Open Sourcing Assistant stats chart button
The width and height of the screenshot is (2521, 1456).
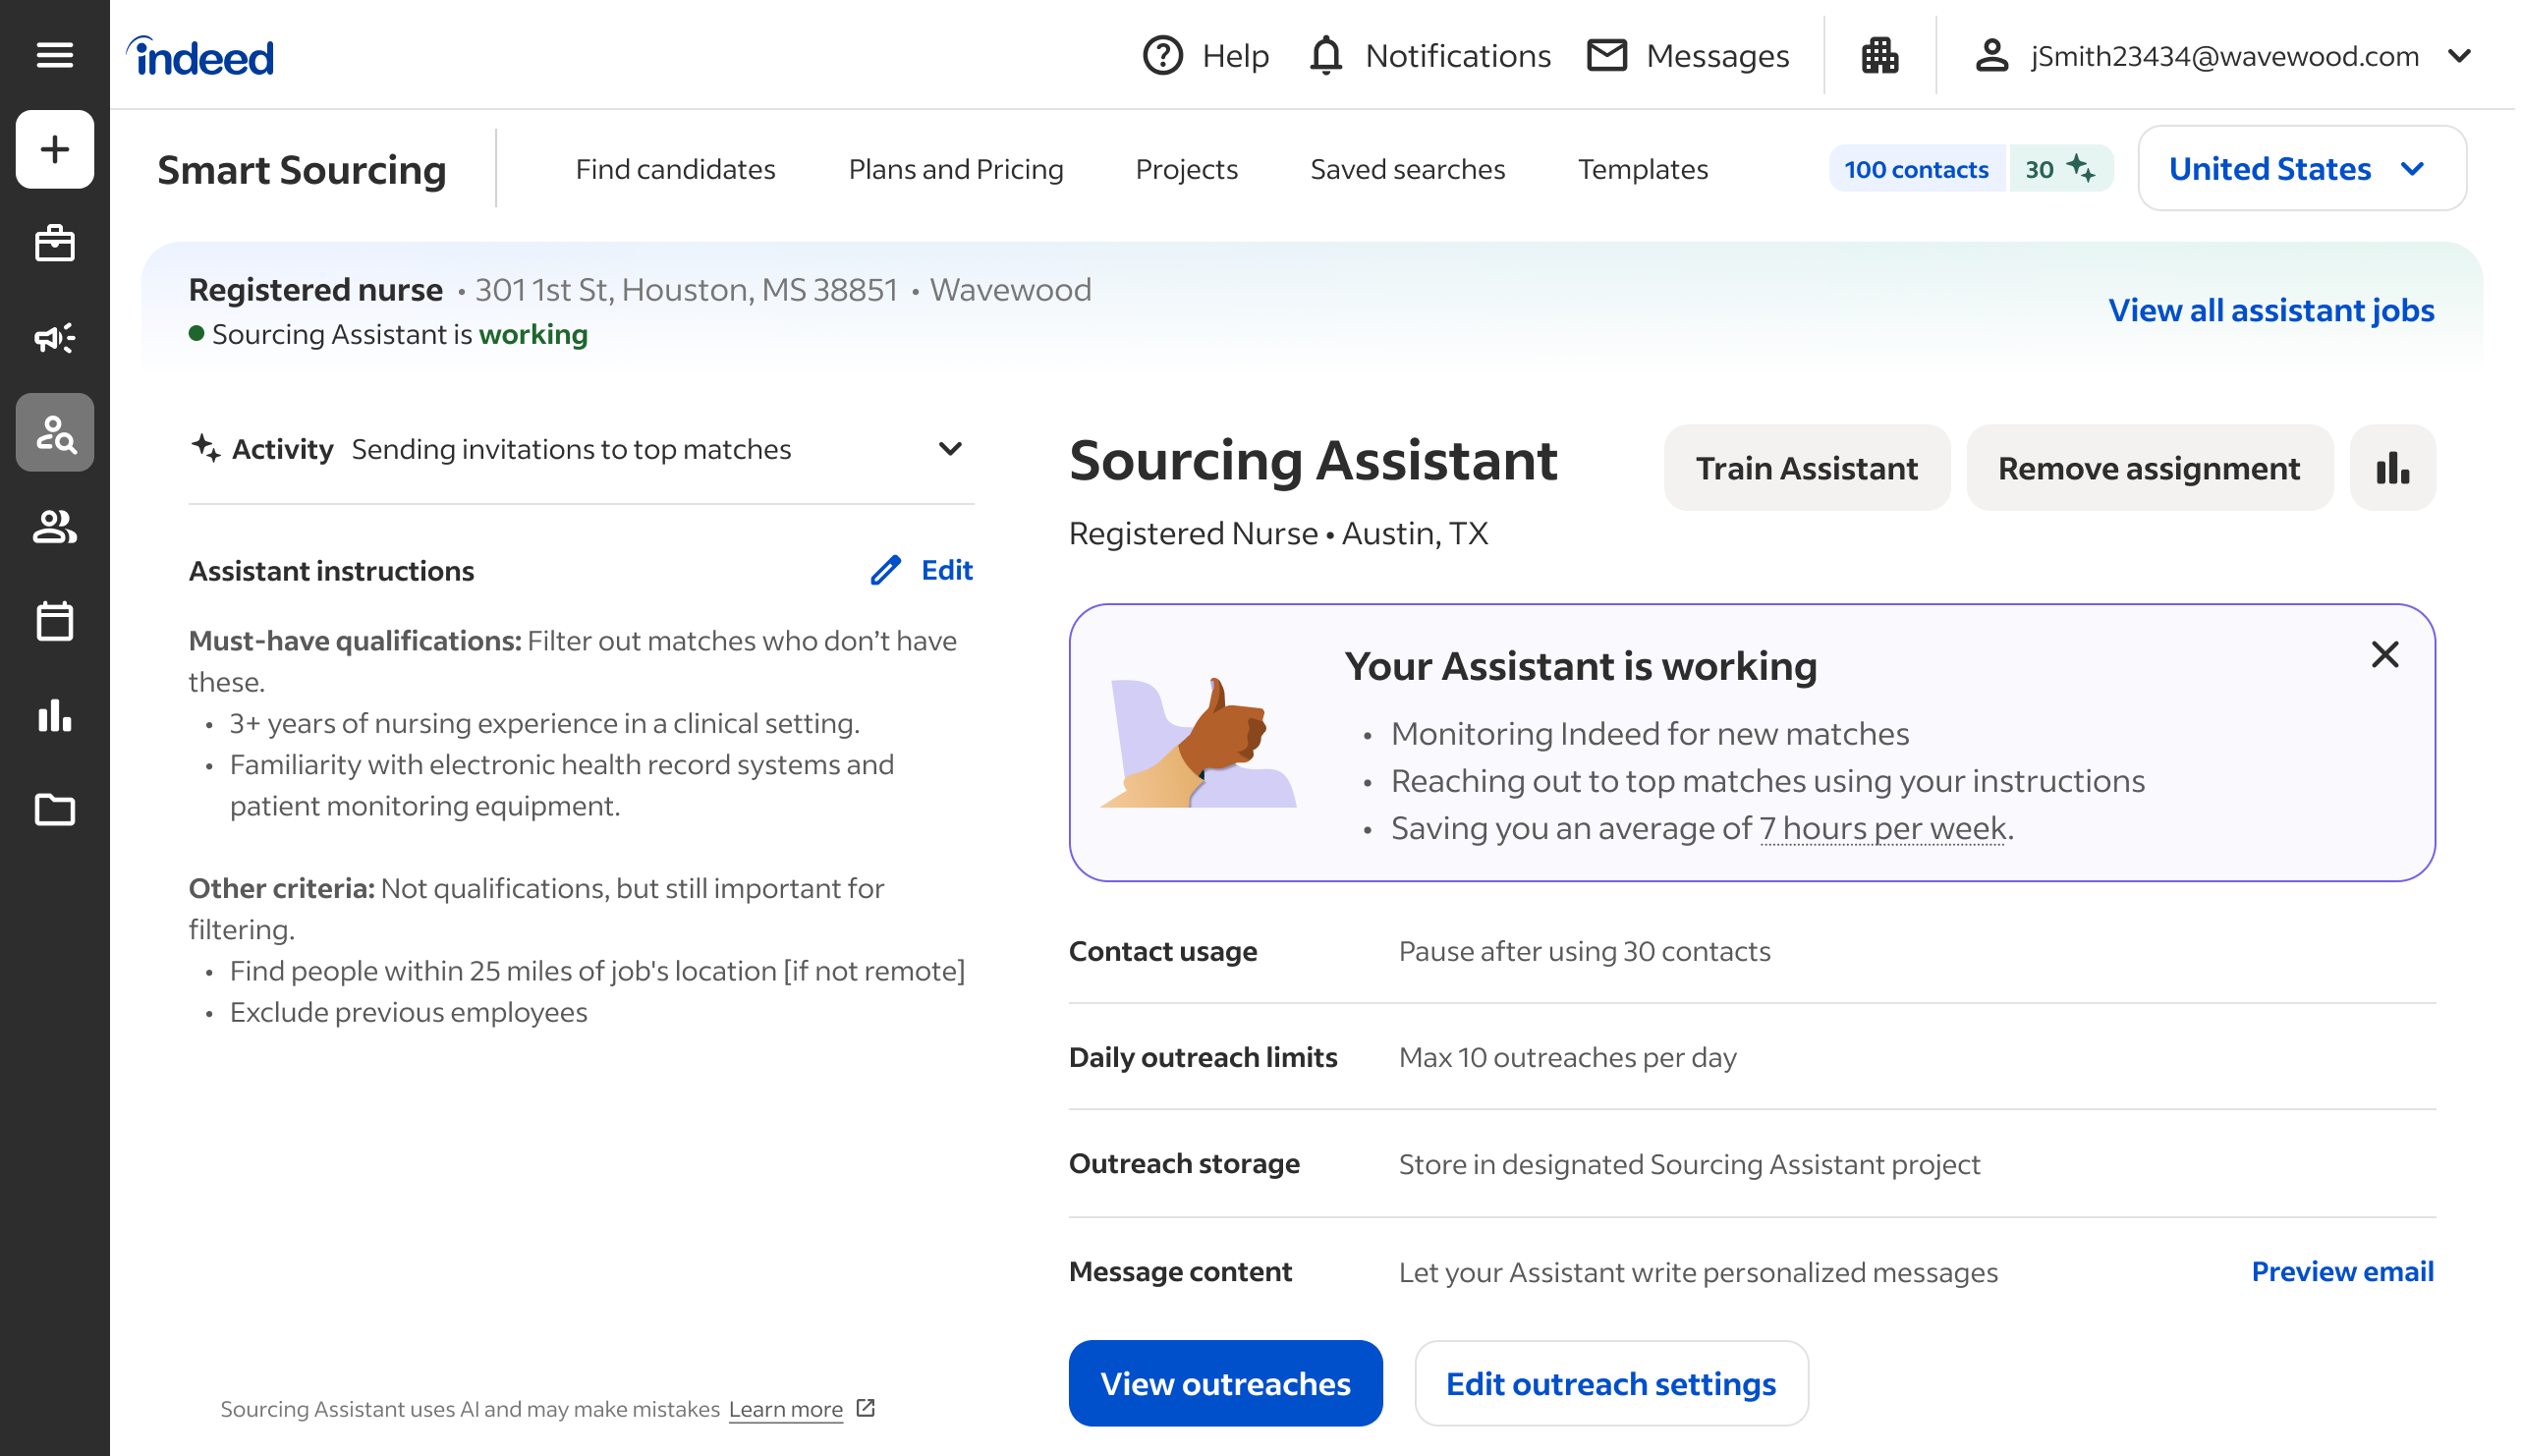point(2392,467)
